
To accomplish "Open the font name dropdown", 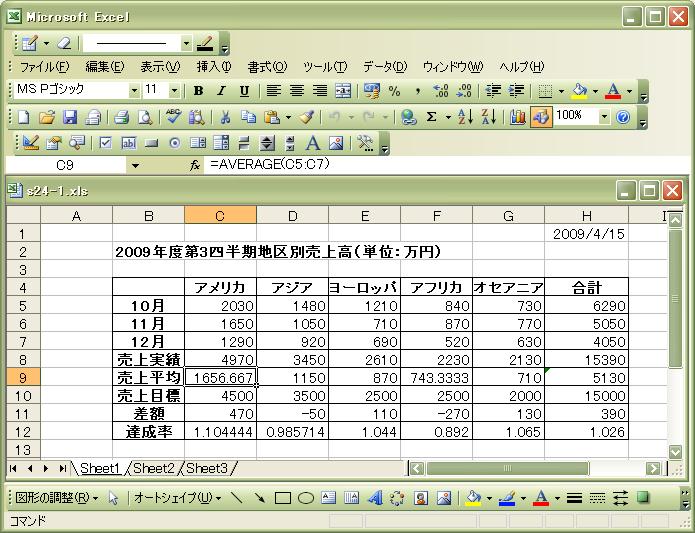I will click(x=134, y=91).
